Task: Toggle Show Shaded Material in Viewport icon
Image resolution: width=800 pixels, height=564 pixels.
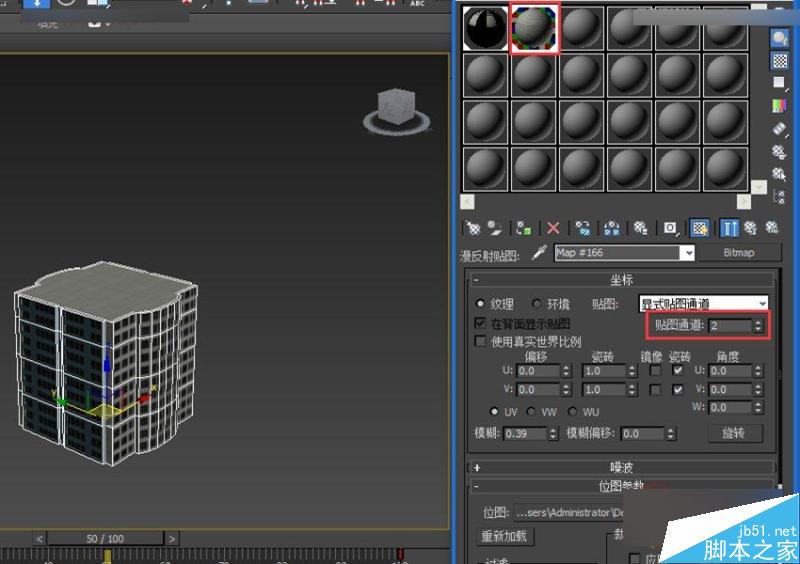Action: 699,228
